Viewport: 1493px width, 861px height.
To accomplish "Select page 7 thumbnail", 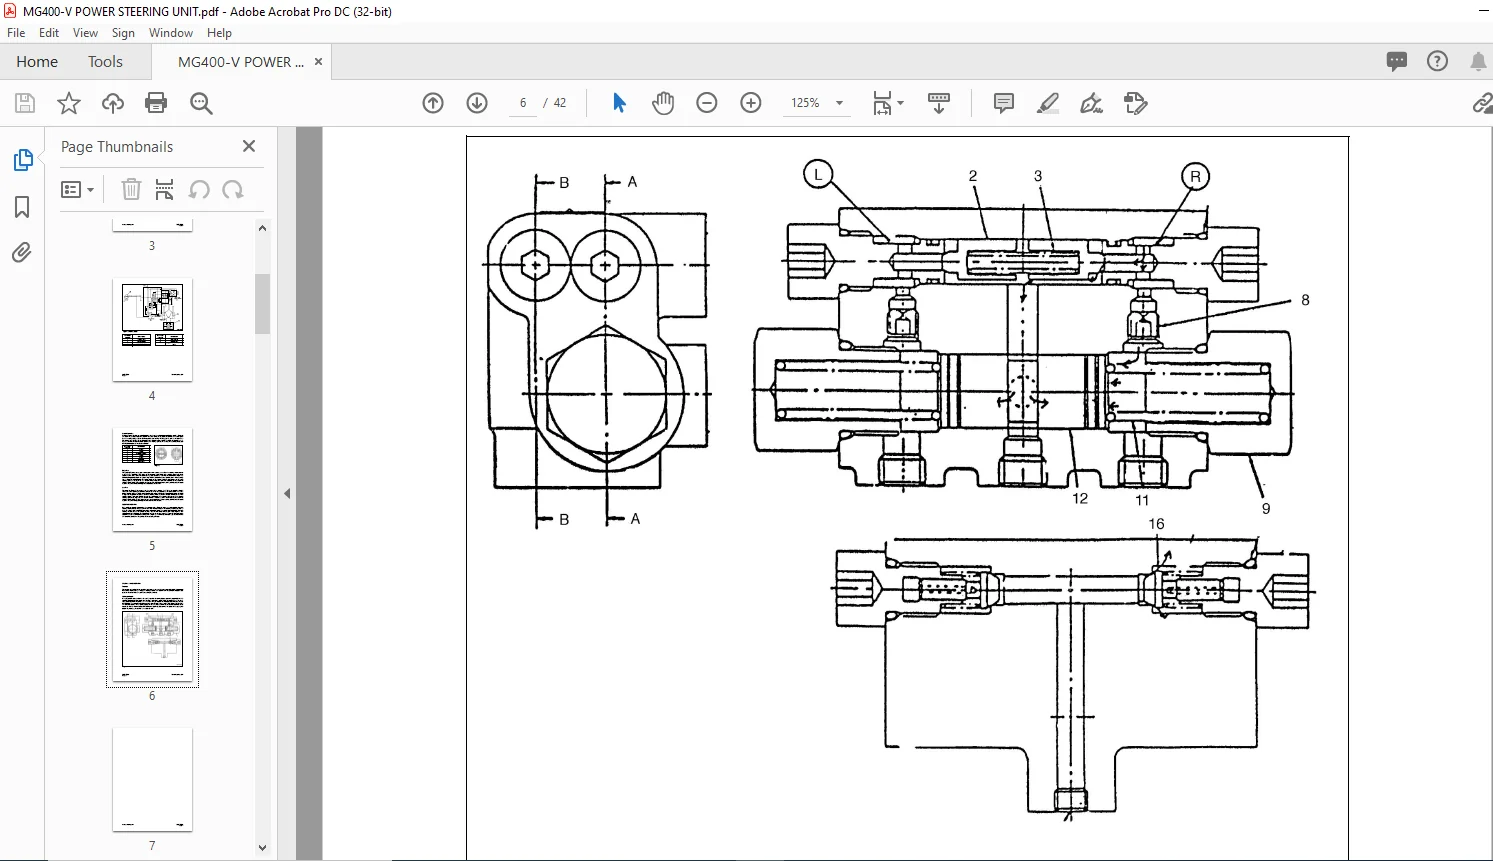I will click(x=152, y=780).
